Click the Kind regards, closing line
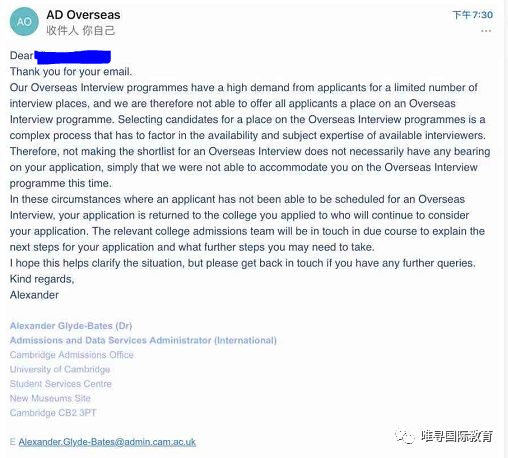The image size is (508, 458). point(42,279)
